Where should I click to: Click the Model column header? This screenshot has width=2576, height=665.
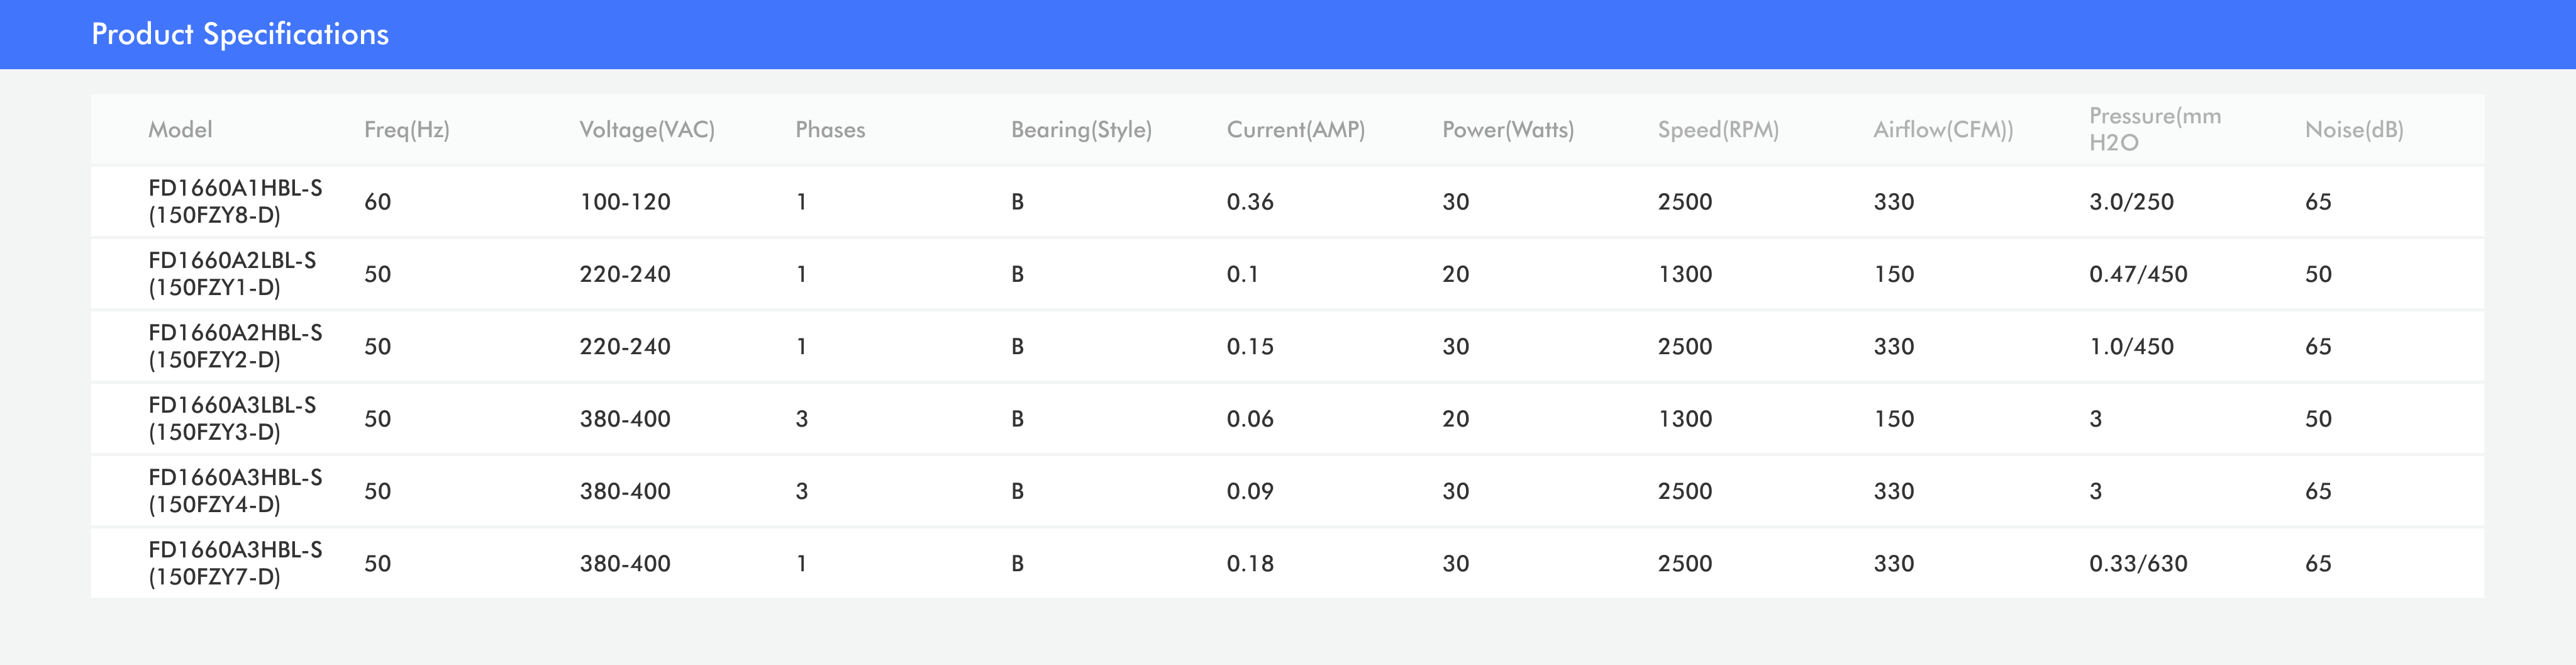[180, 130]
